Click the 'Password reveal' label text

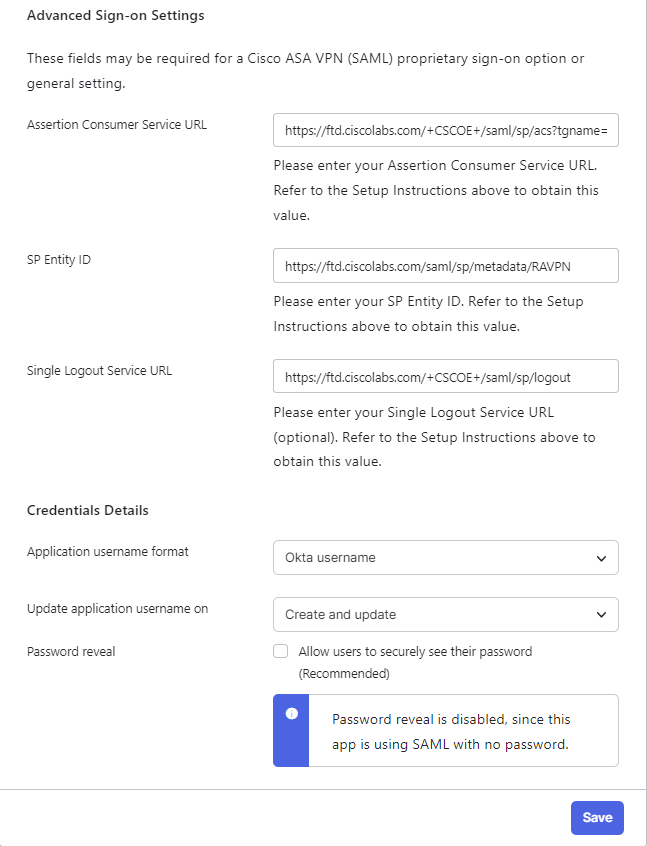click(x=71, y=651)
